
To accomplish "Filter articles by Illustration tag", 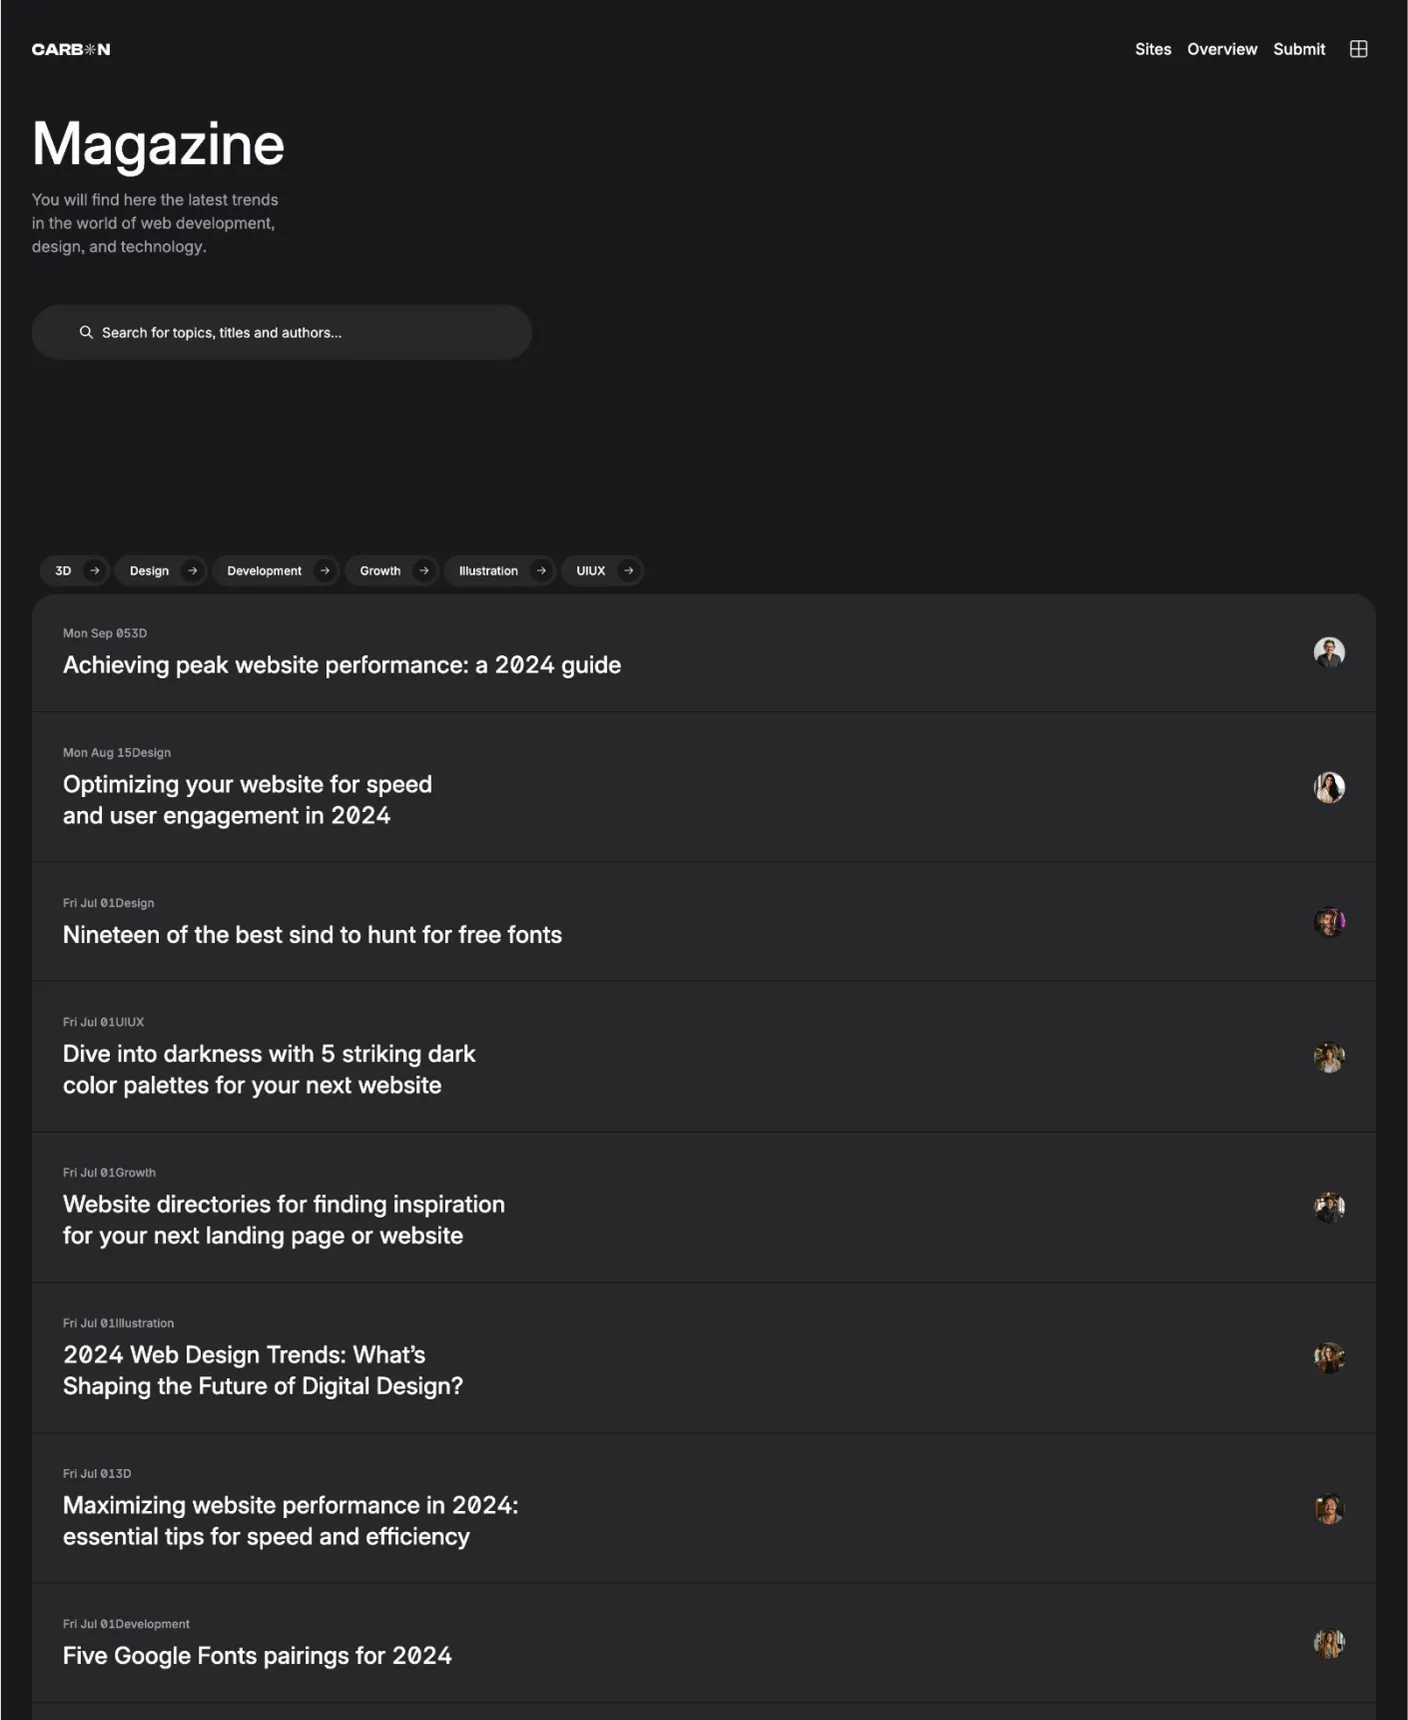I will point(488,571).
